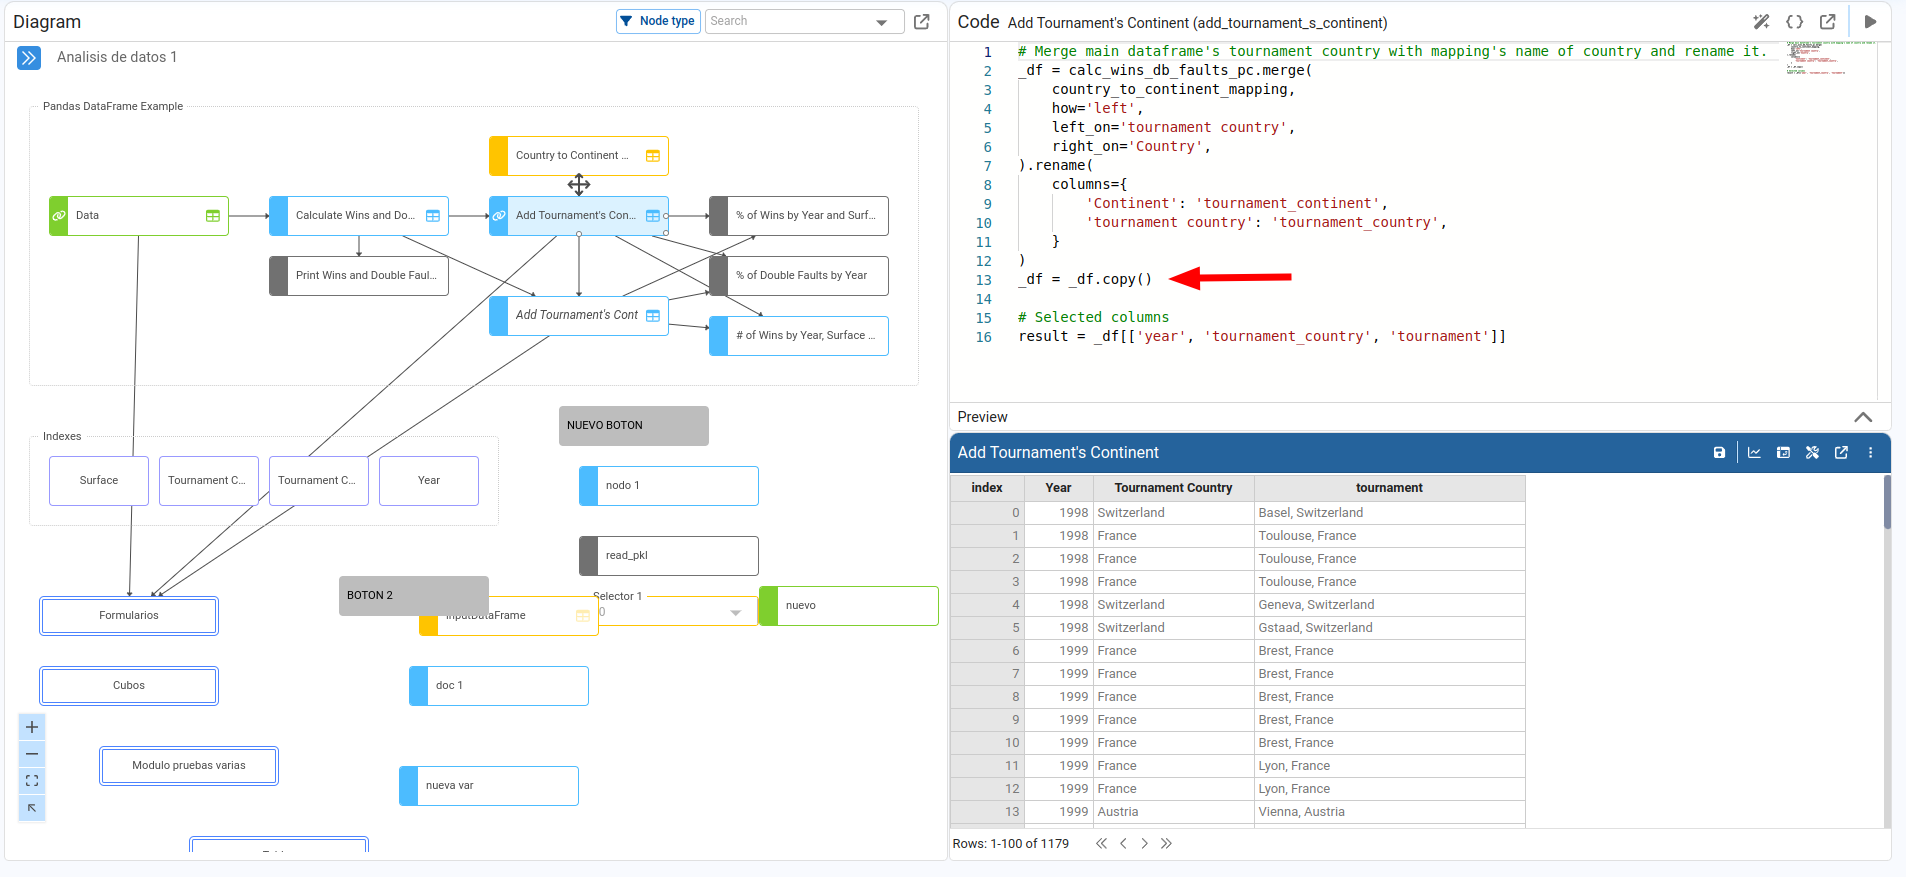Zoom in on the diagram canvas
The height and width of the screenshot is (877, 1906).
pos(32,727)
